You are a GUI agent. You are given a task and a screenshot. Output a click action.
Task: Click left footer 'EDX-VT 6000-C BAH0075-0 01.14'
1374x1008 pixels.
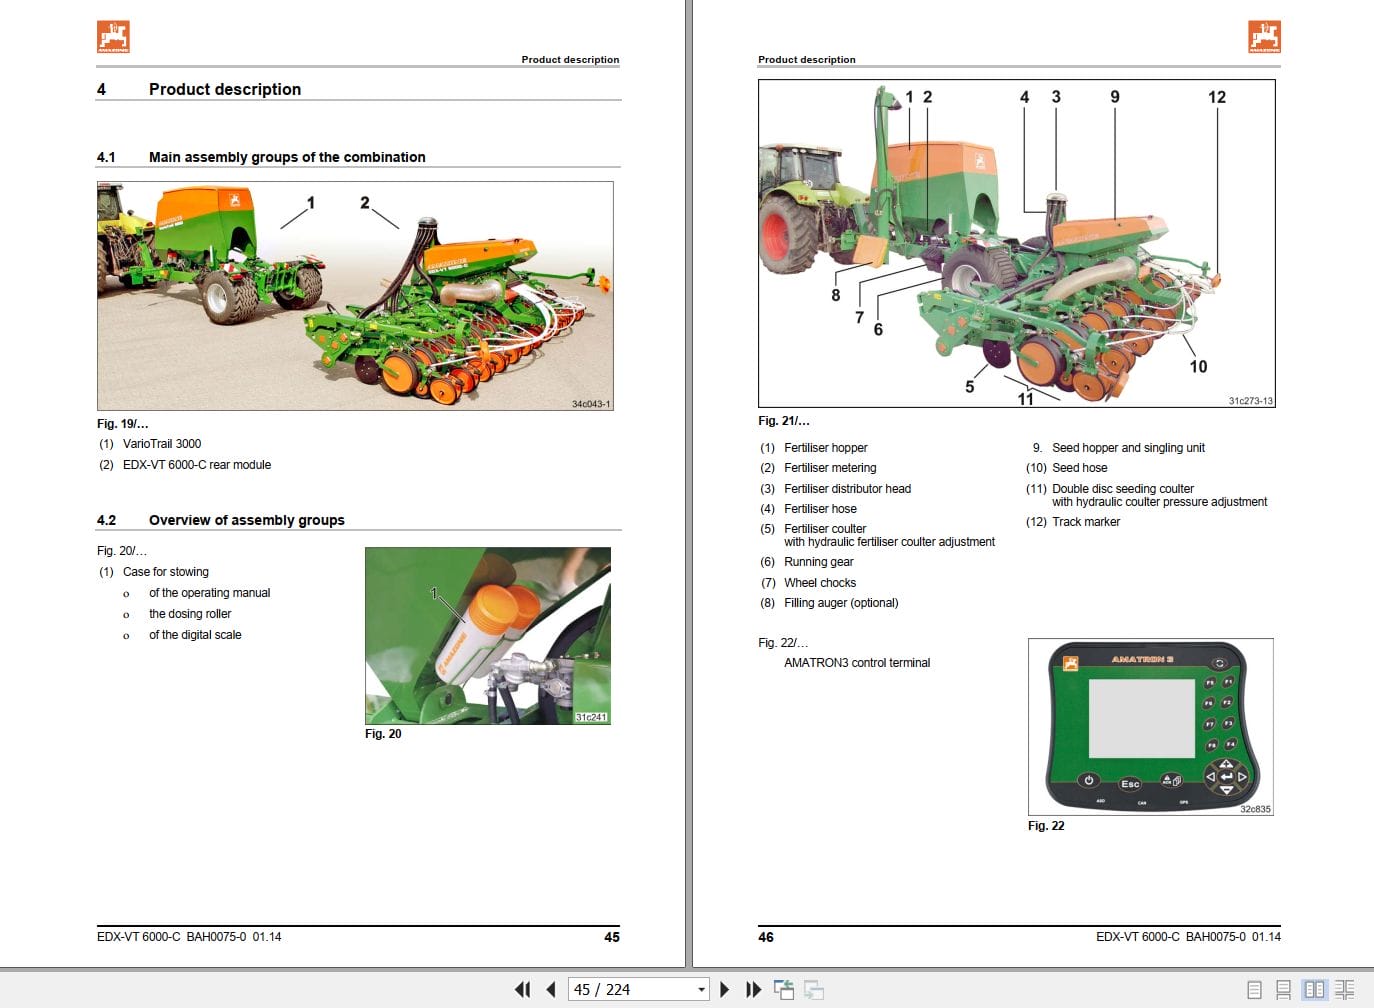point(189,937)
